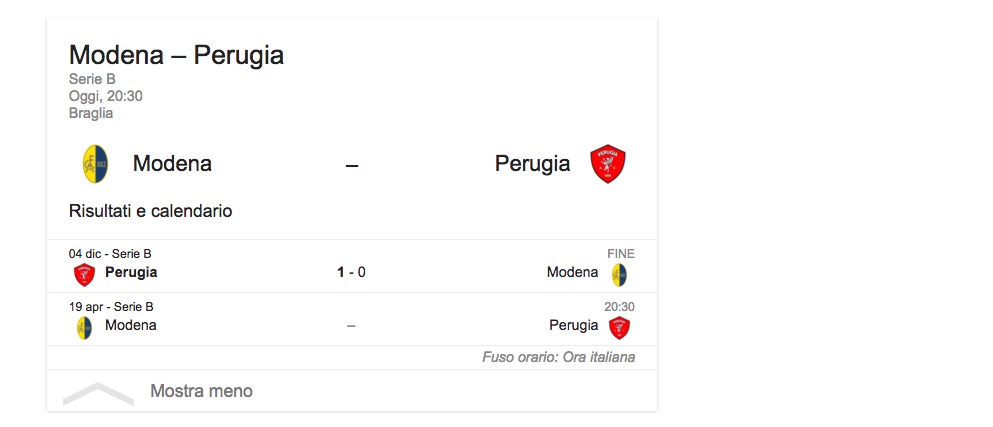
Task: Click Perugia name in 19 apr row
Action: (573, 325)
